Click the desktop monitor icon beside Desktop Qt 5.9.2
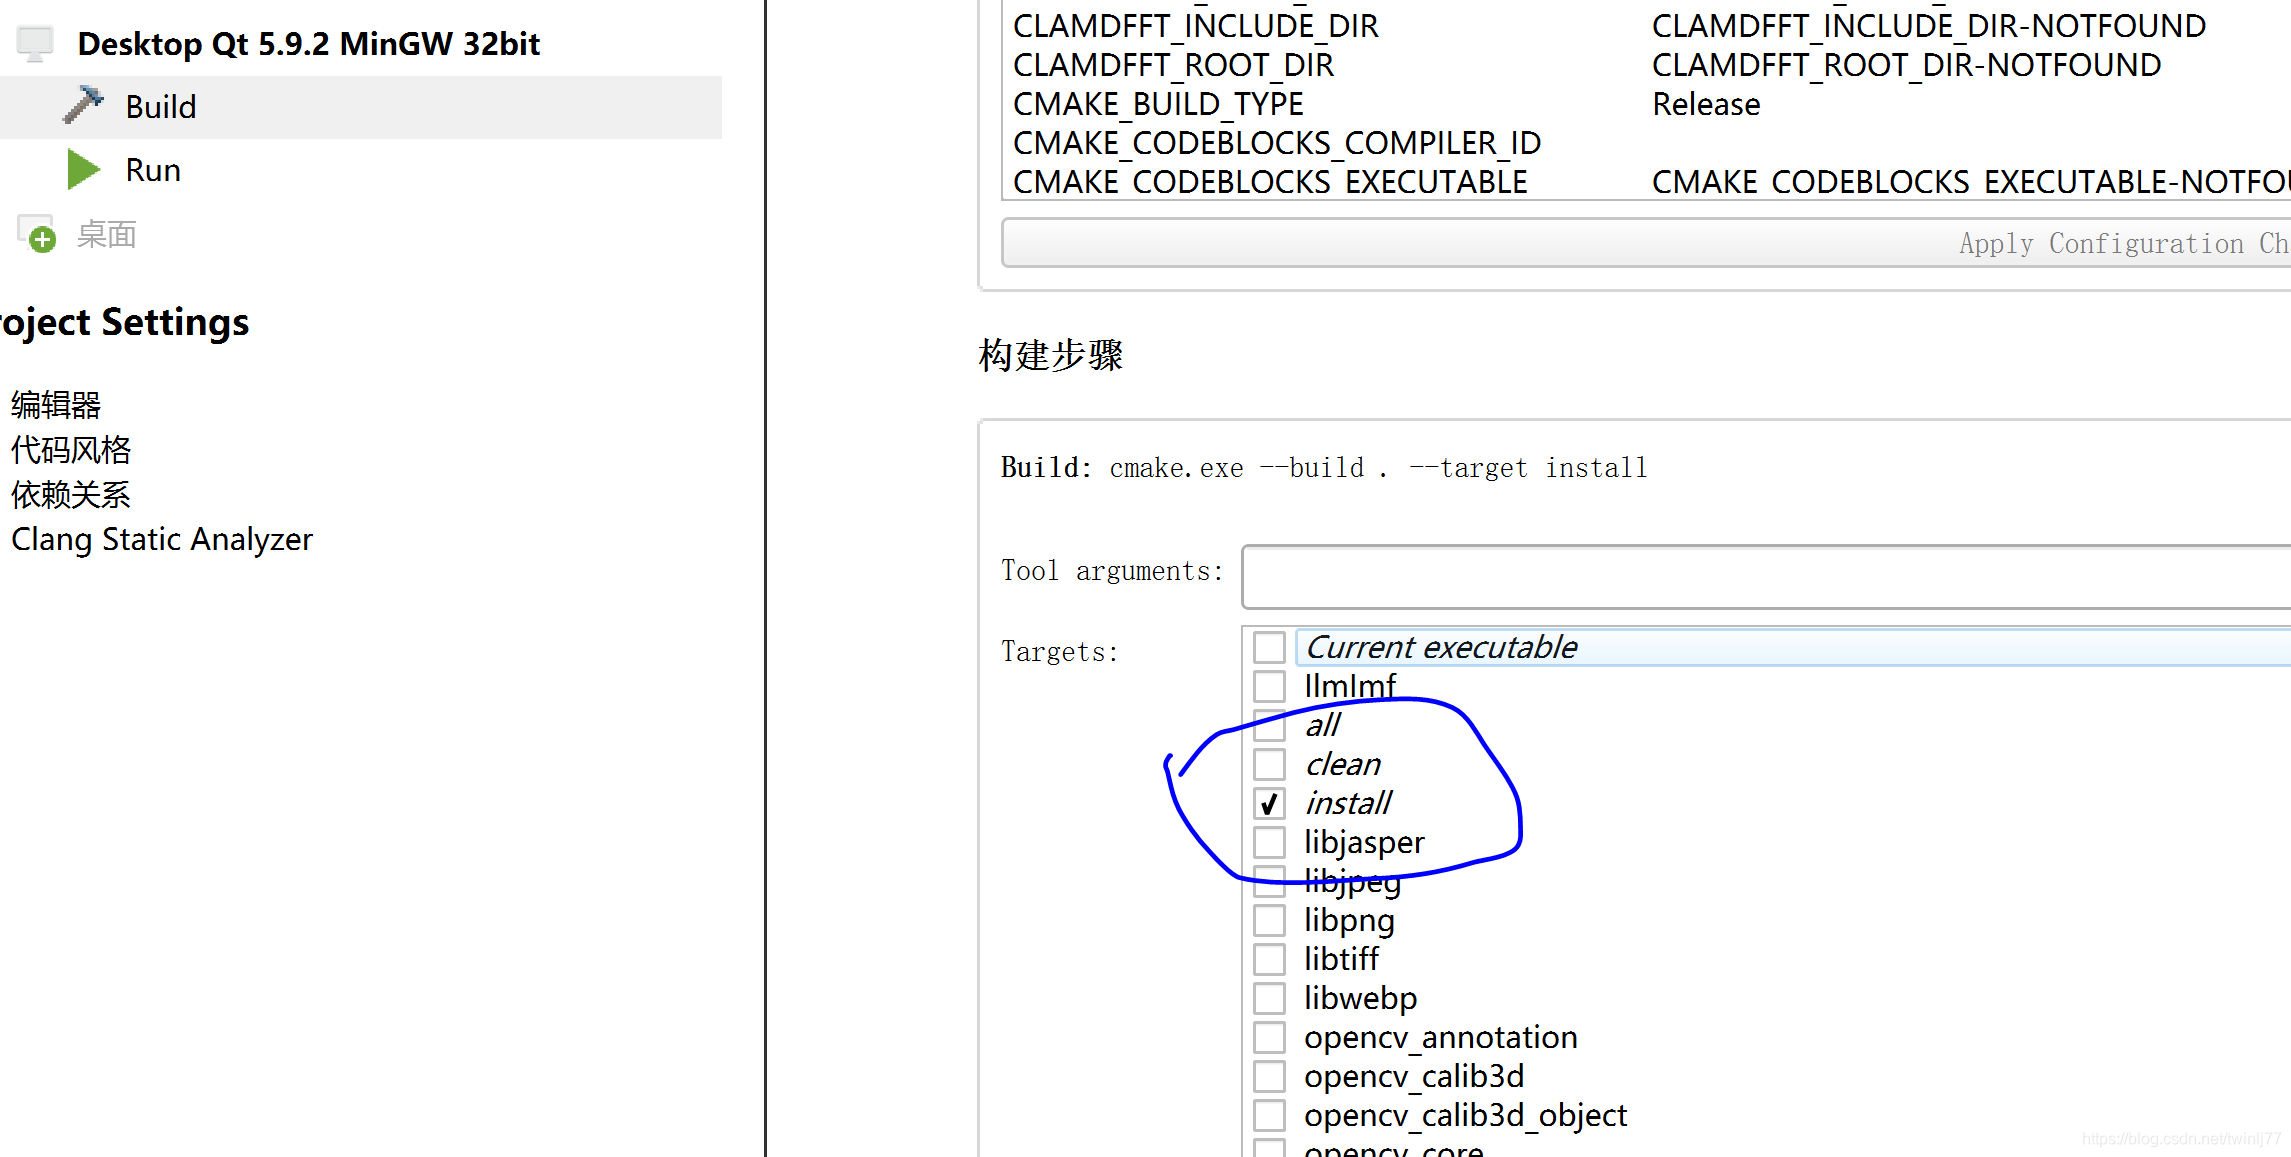This screenshot has width=2291, height=1157. click(x=35, y=42)
